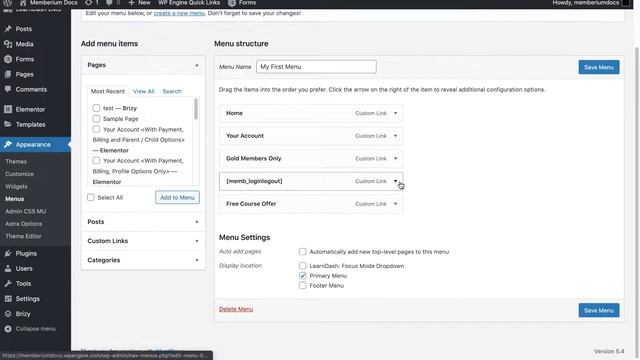Viewport: 640px width, 360px height.
Task: Click the comments icon in admin bar
Action: [109, 3]
